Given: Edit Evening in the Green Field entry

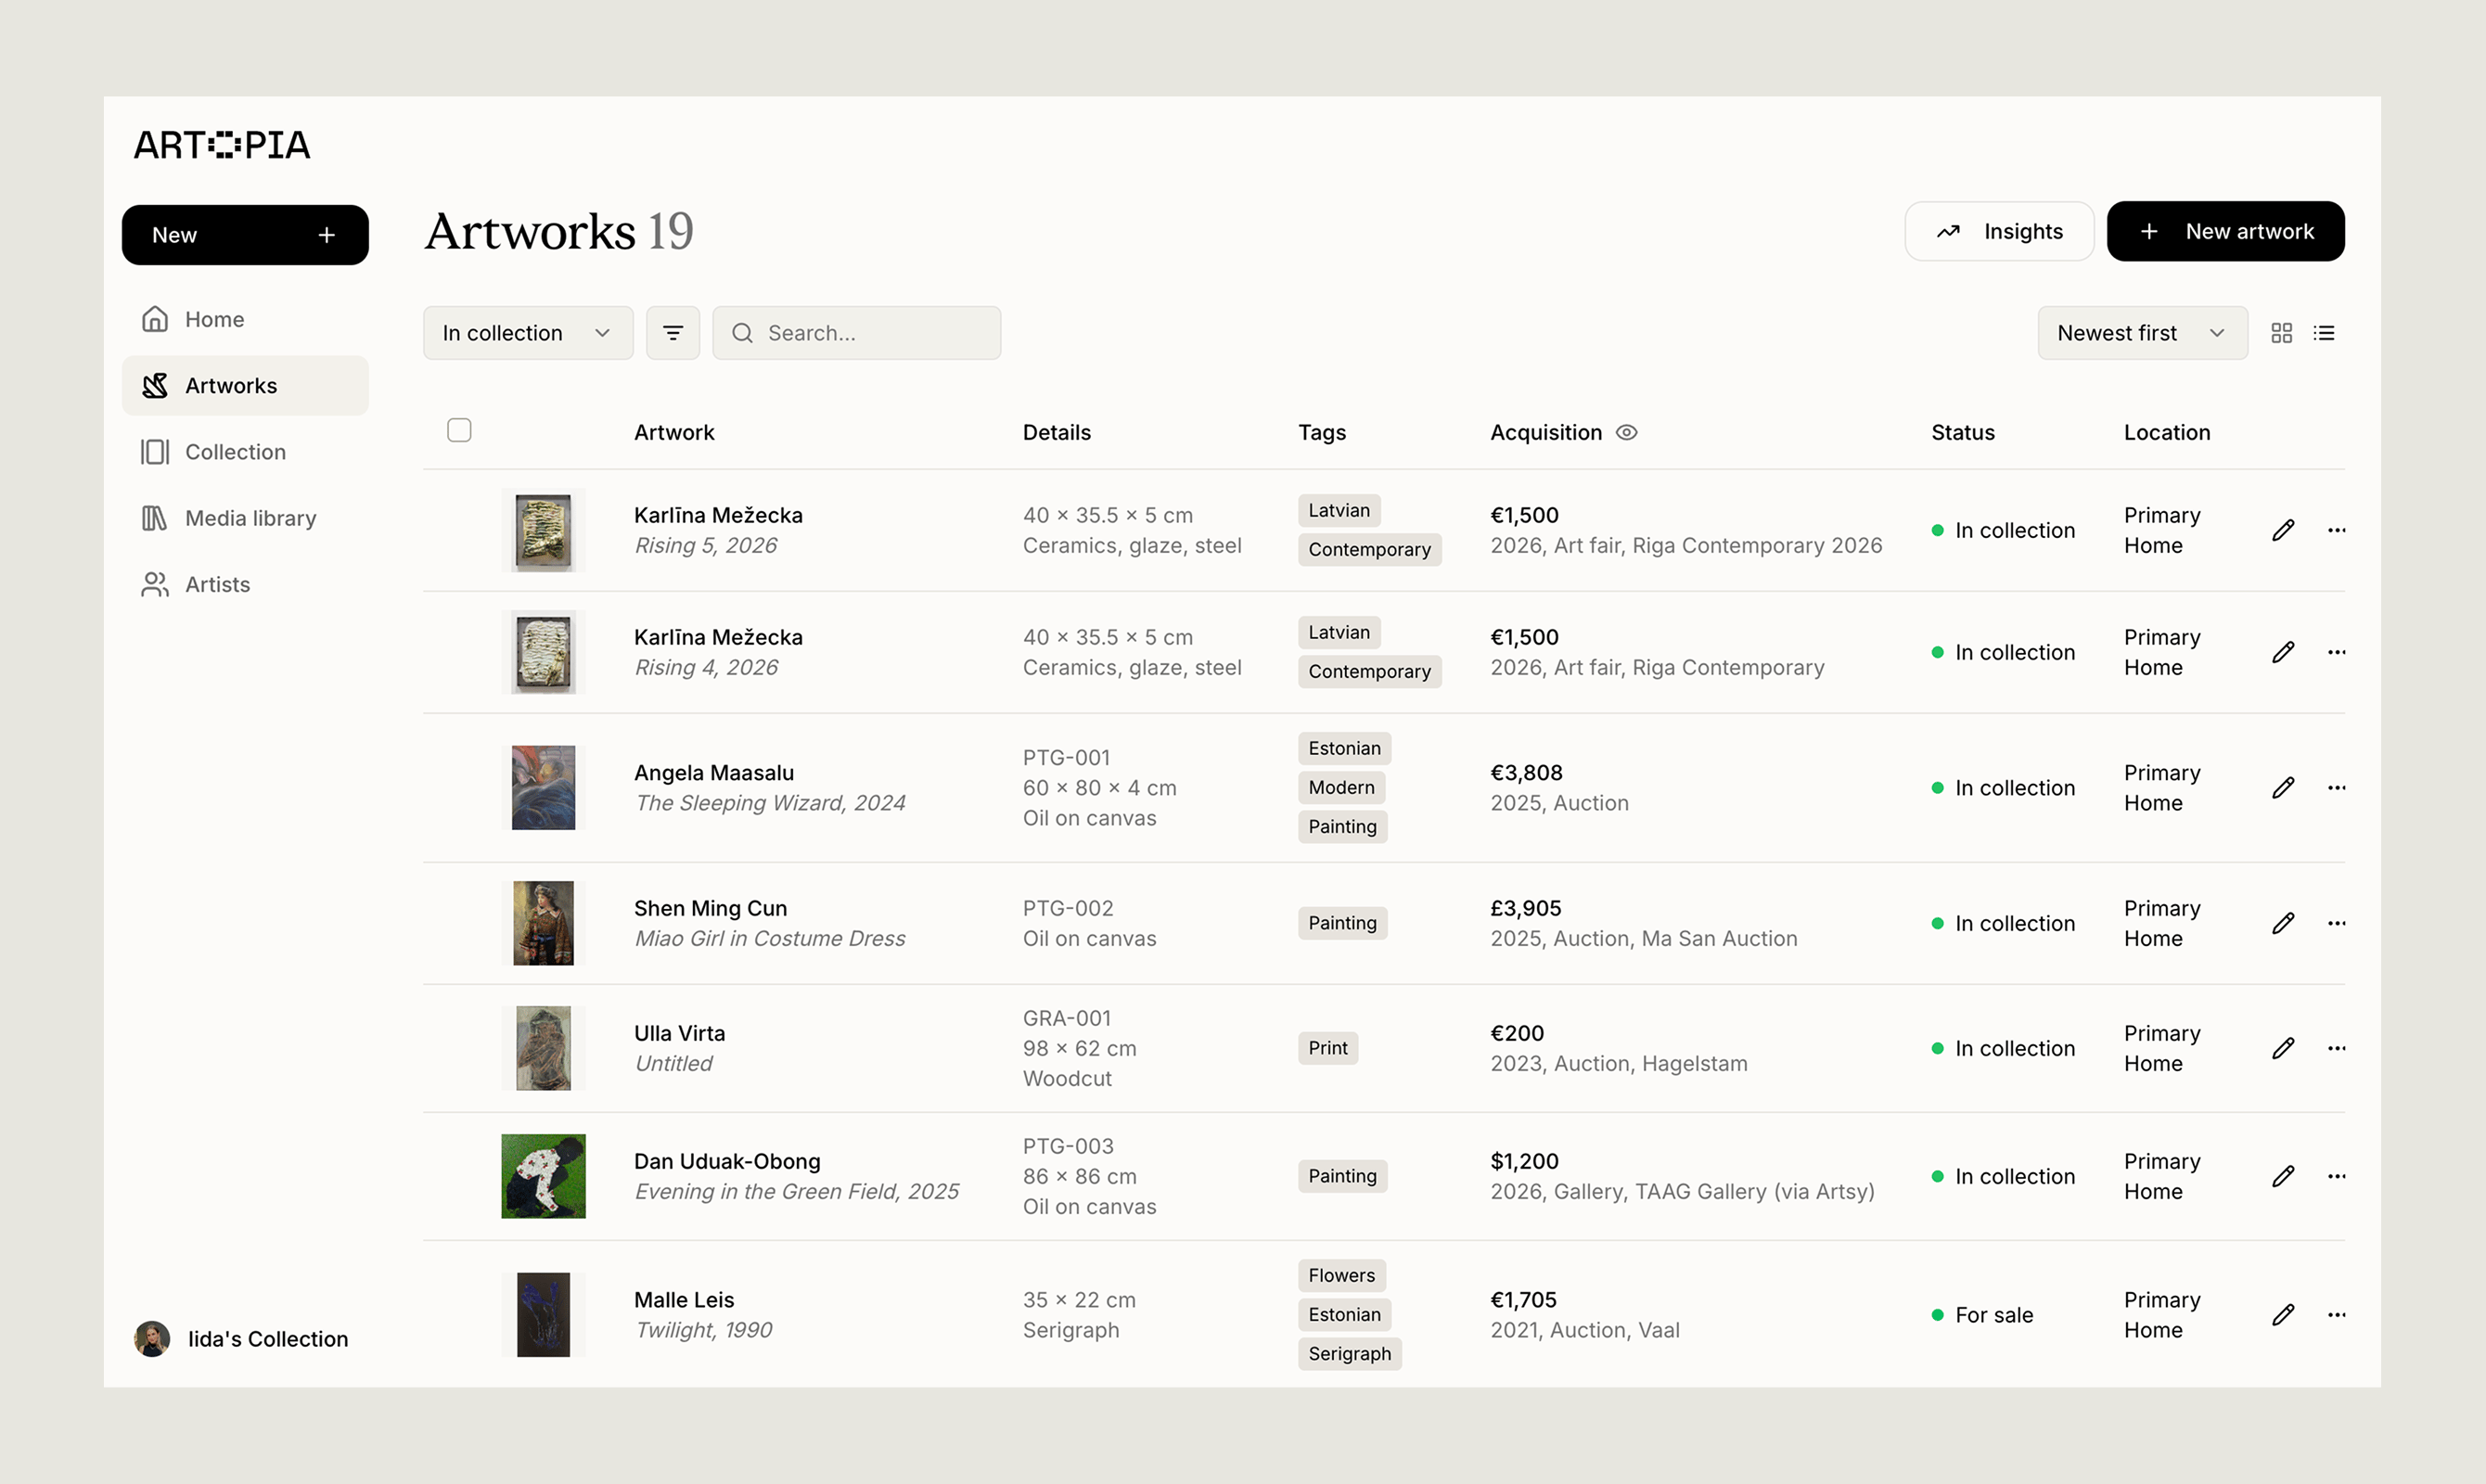Looking at the screenshot, I should pos(2283,1176).
